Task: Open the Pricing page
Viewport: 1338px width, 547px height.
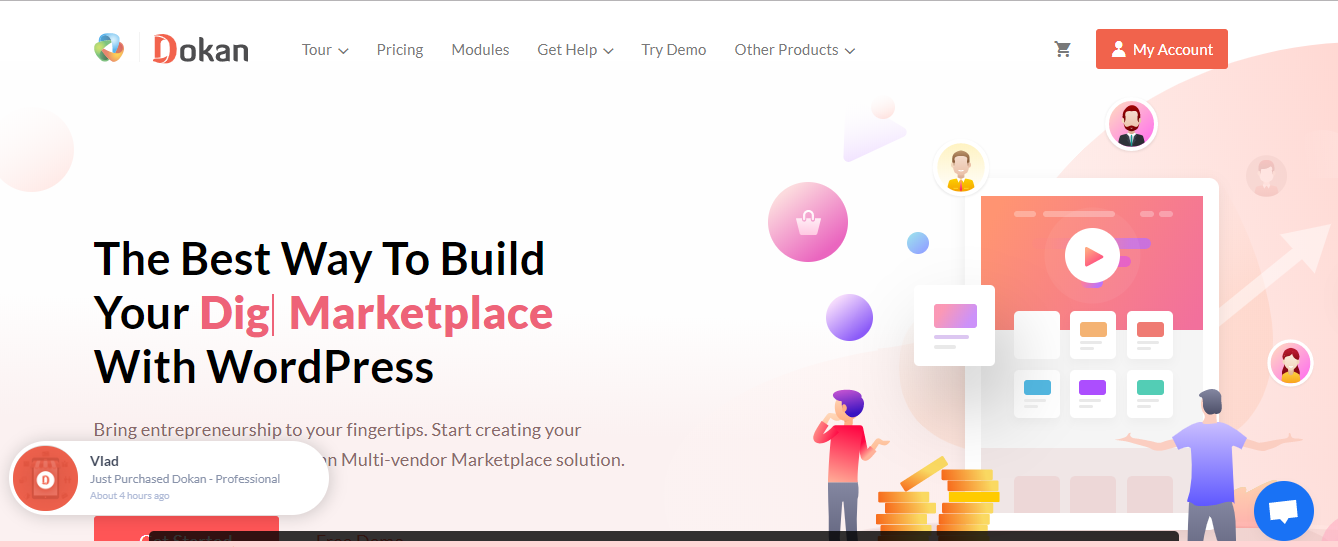Action: coord(400,50)
